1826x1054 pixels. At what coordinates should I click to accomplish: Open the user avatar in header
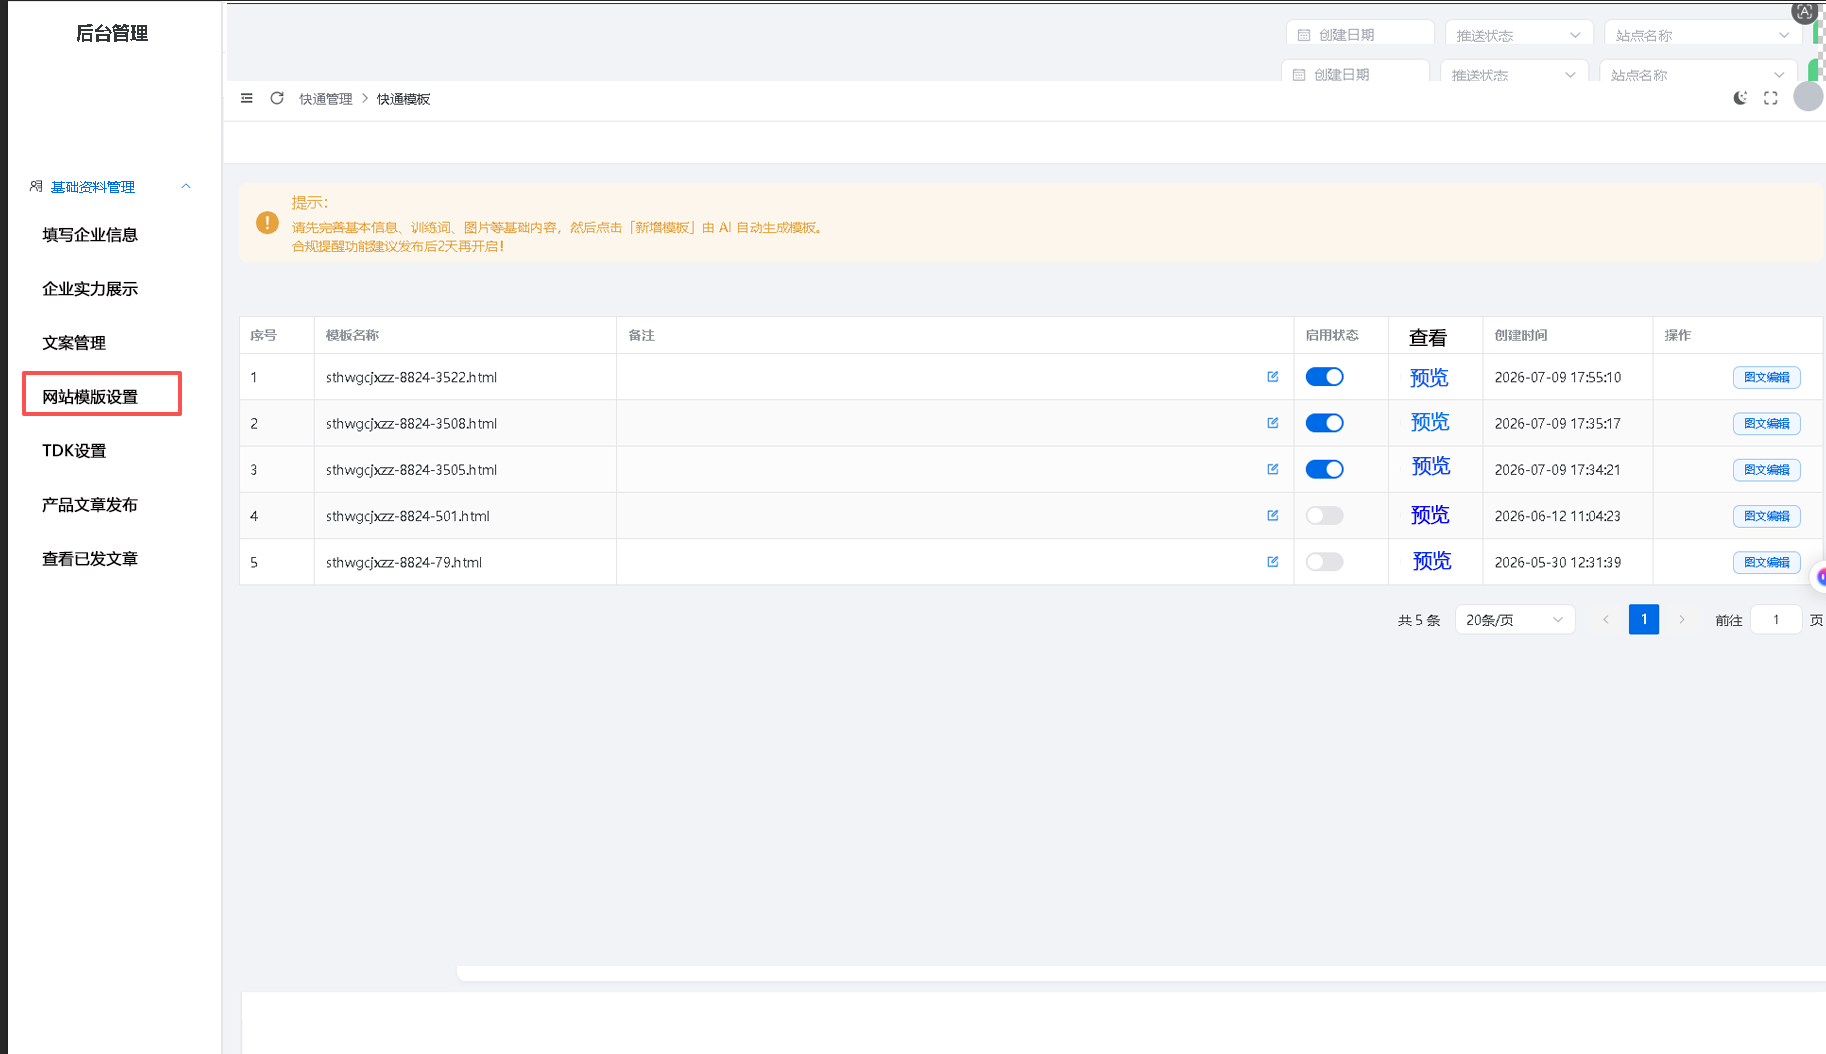(1808, 97)
